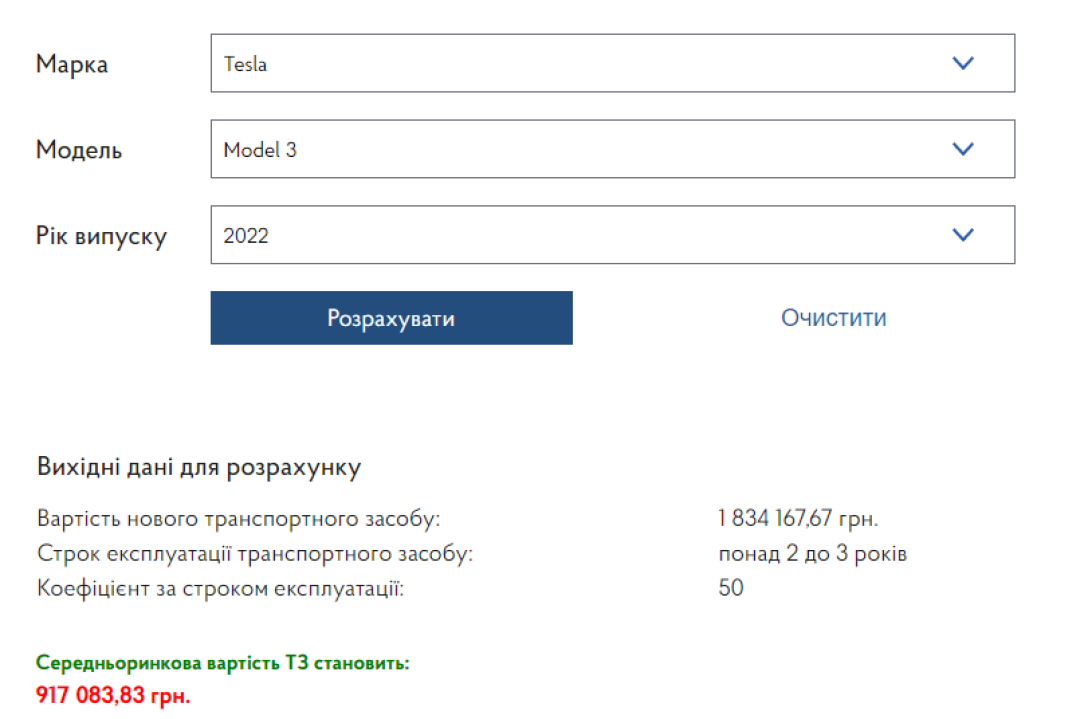Open the Модель dropdown showing Model 3
The height and width of the screenshot is (719, 1088).
pos(580,149)
